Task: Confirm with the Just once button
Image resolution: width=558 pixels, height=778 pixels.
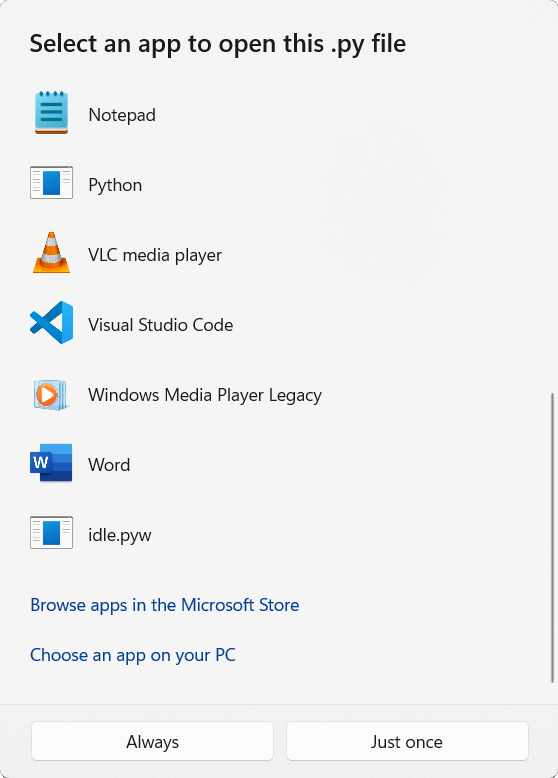Action: click(407, 741)
